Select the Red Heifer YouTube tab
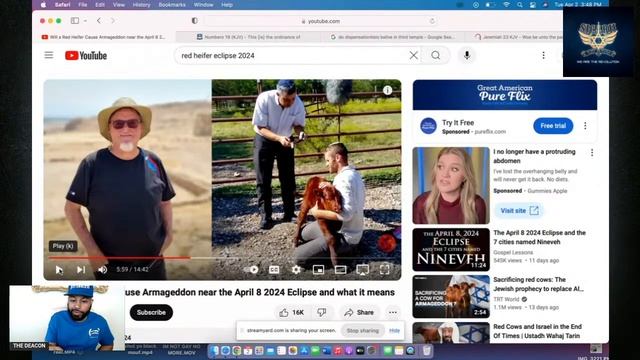 click(104, 37)
